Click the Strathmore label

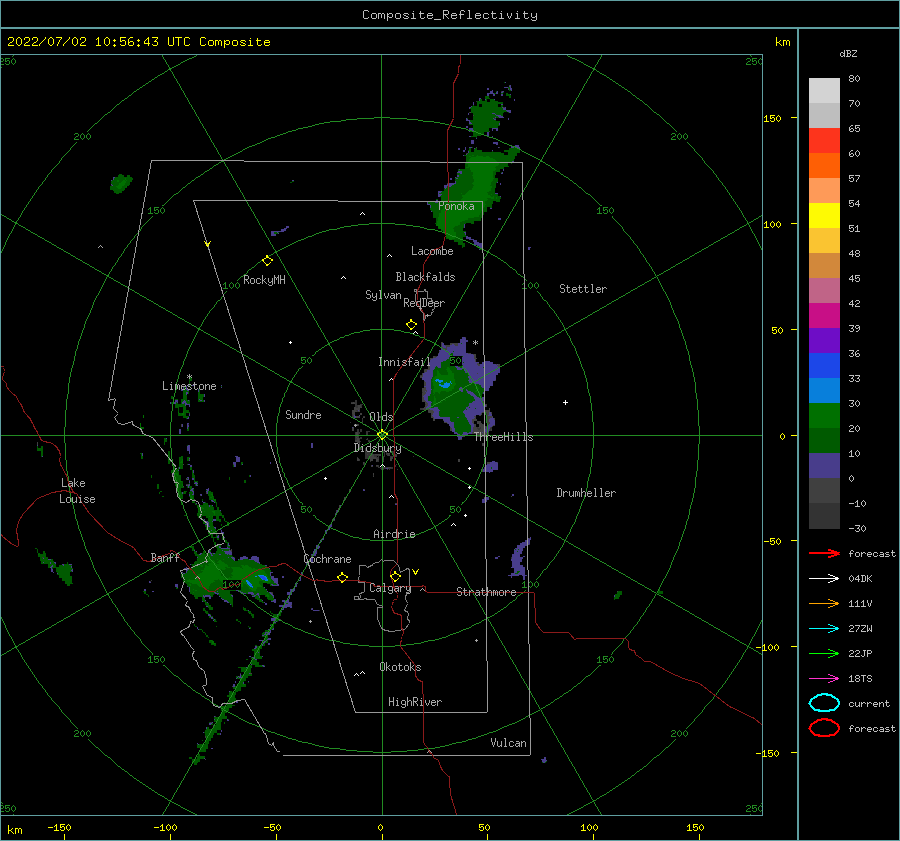click(x=486, y=592)
